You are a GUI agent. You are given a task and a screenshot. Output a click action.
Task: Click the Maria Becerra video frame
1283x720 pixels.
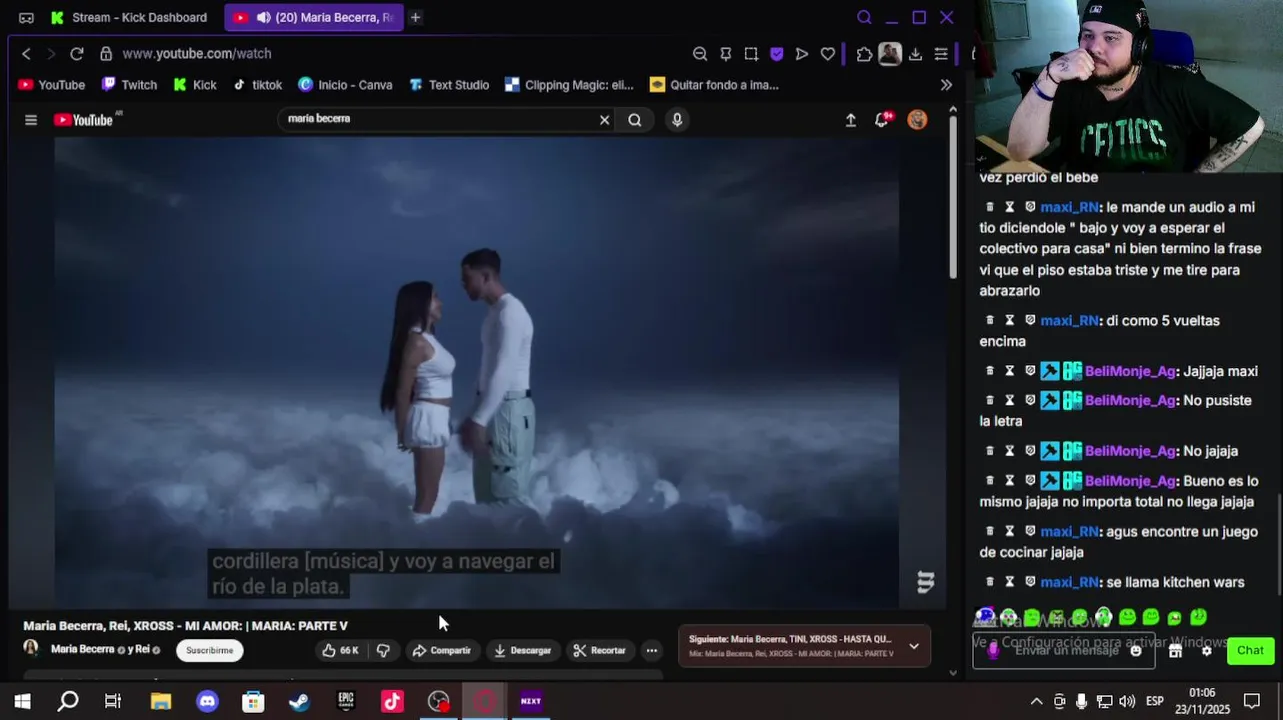tap(476, 372)
